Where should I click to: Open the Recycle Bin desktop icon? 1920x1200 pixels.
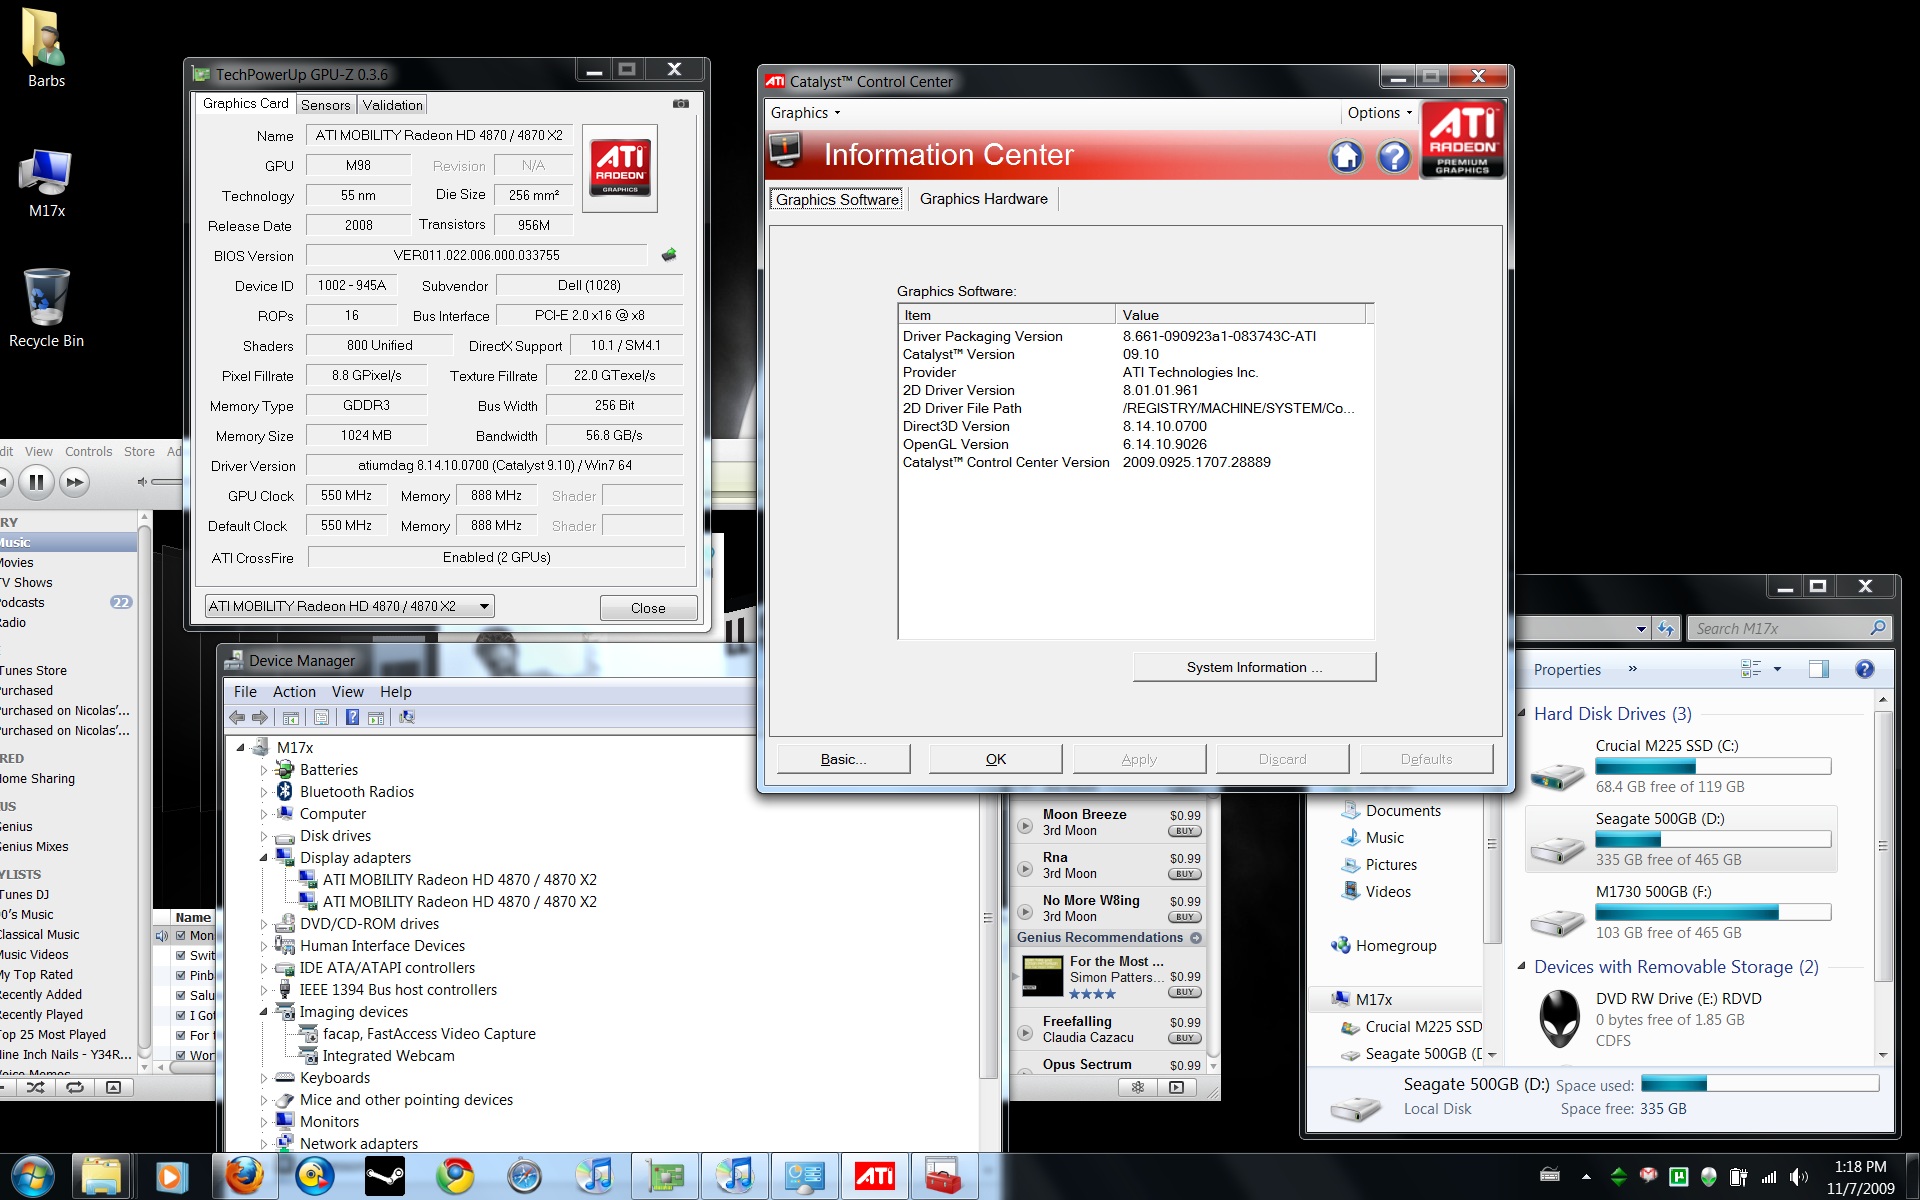tap(46, 308)
